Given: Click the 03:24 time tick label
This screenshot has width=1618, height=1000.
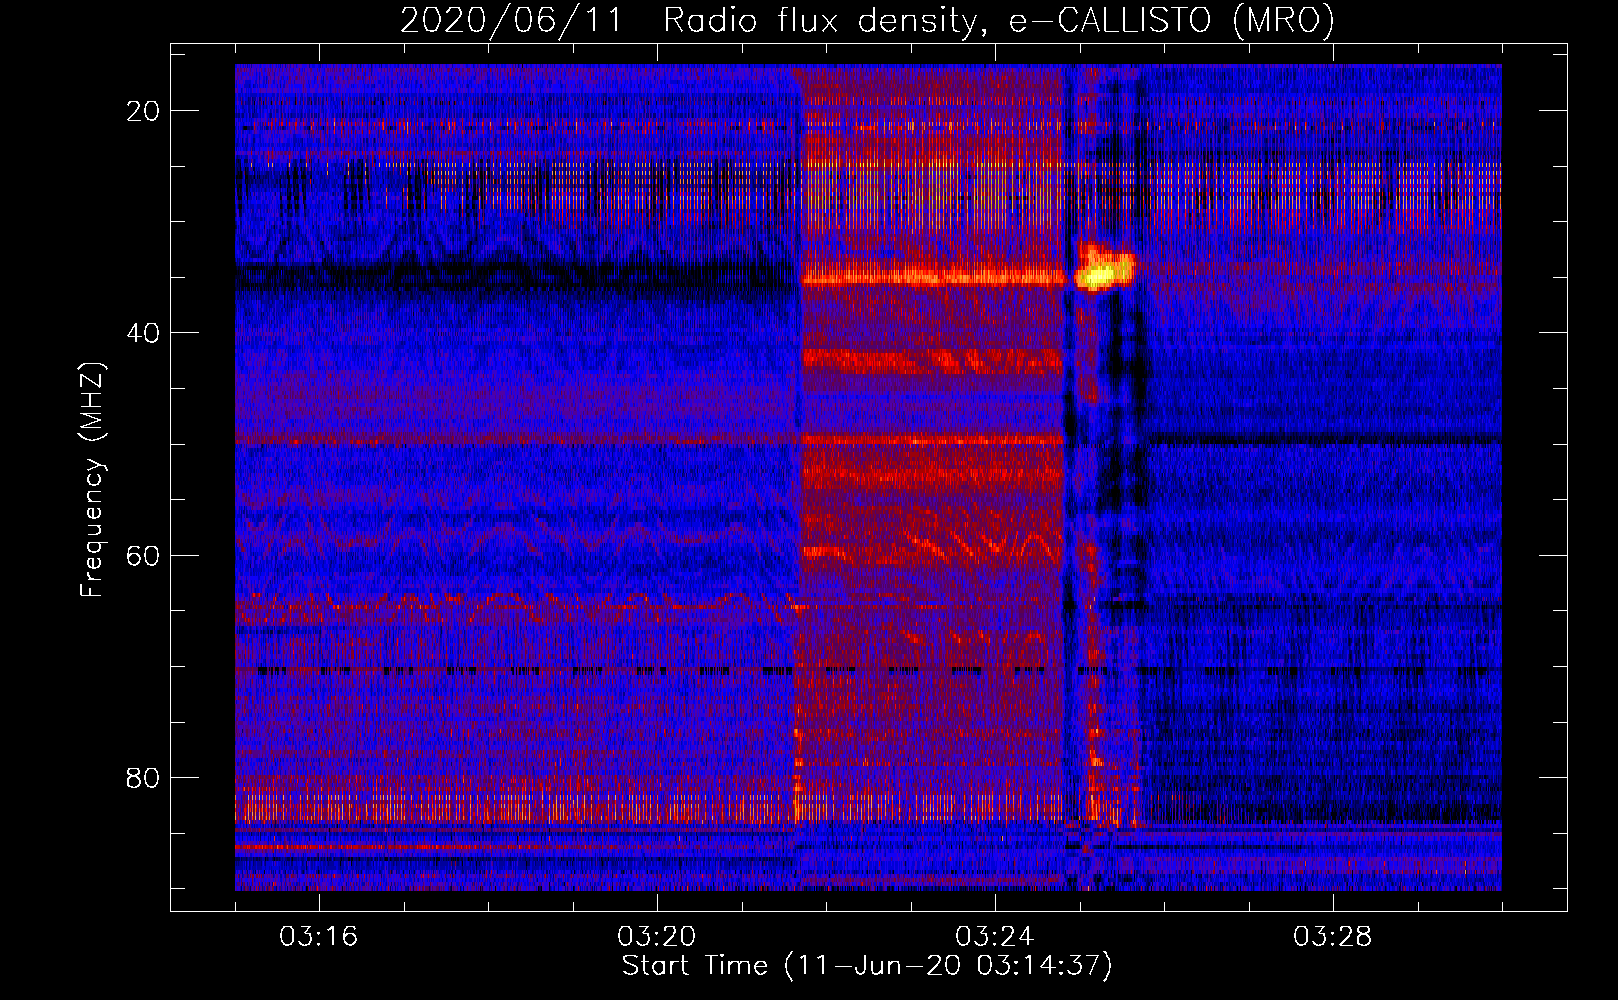Looking at the screenshot, I should [995, 937].
